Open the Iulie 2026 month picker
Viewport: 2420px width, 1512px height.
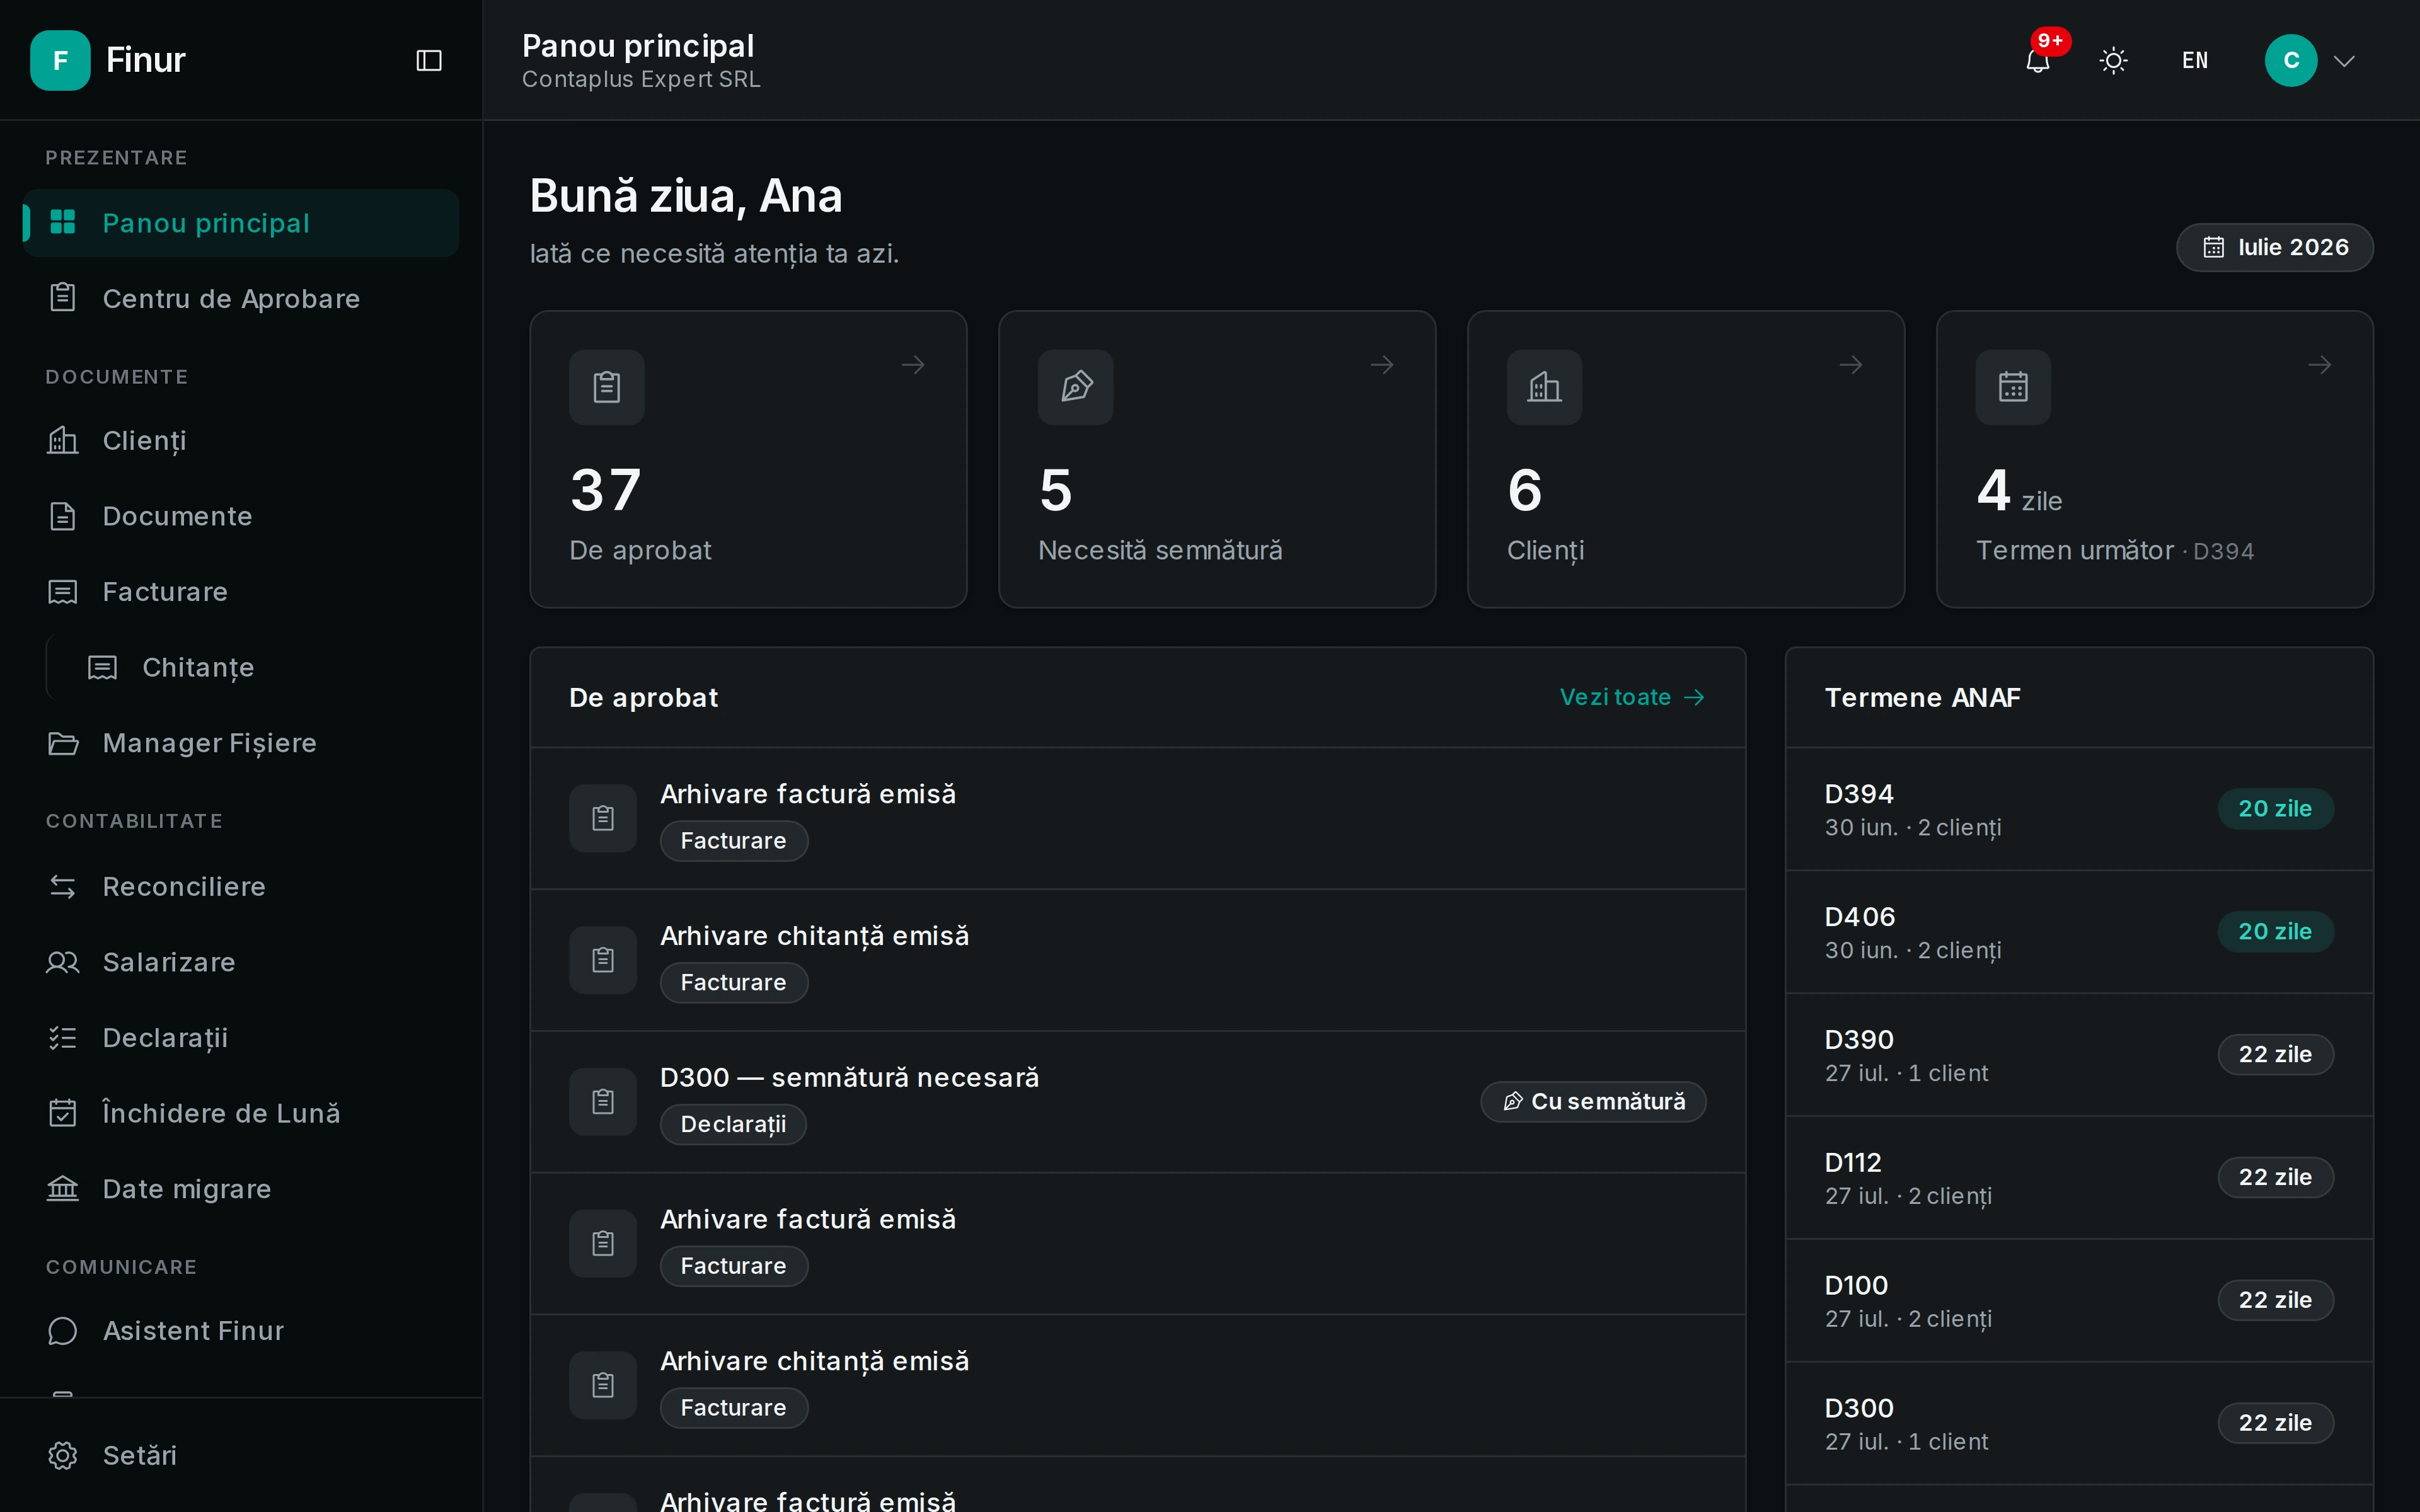(2274, 247)
